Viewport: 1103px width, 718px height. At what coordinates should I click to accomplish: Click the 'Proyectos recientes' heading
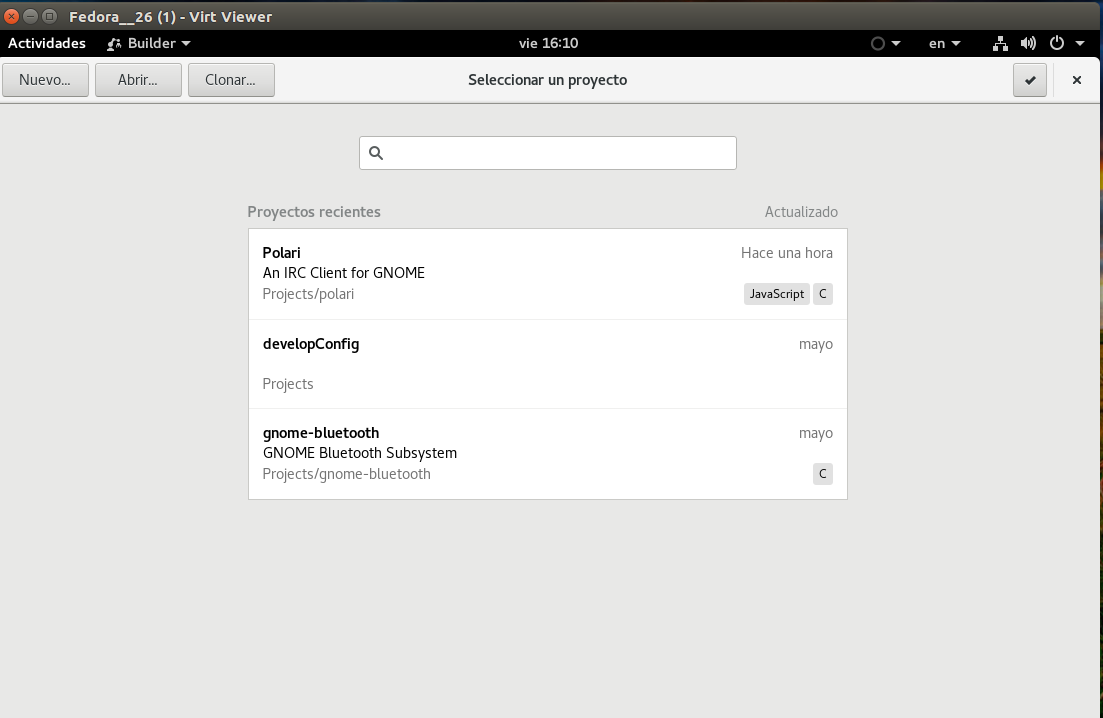(314, 212)
